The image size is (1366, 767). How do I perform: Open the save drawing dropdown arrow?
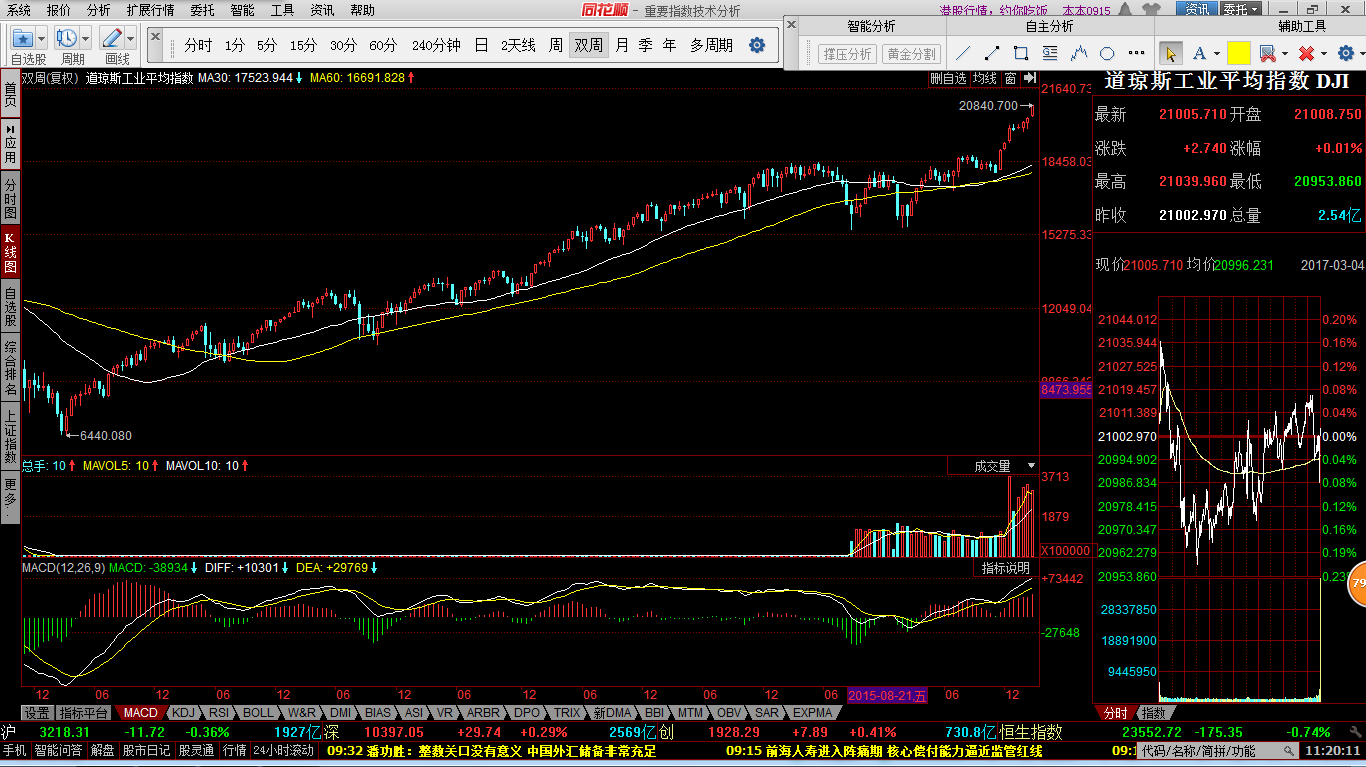tap(1285, 54)
